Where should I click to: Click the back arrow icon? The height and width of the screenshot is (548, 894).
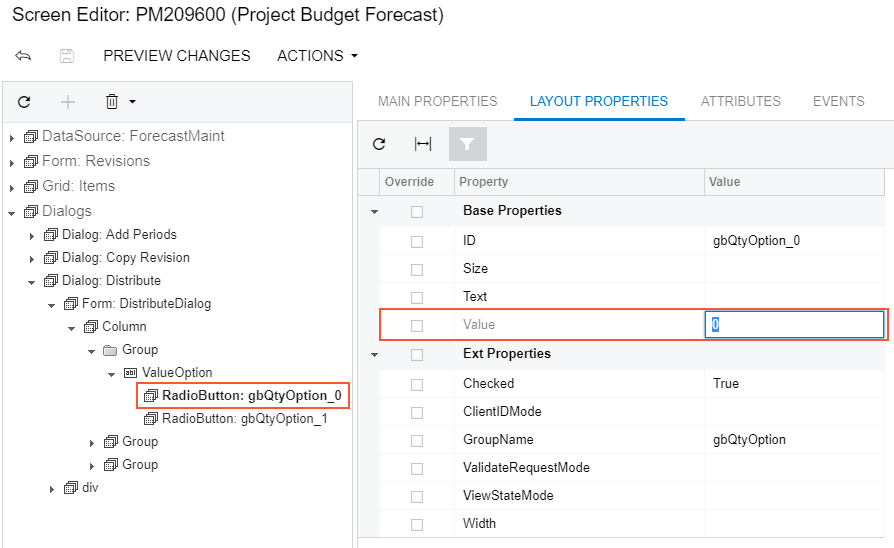(23, 56)
